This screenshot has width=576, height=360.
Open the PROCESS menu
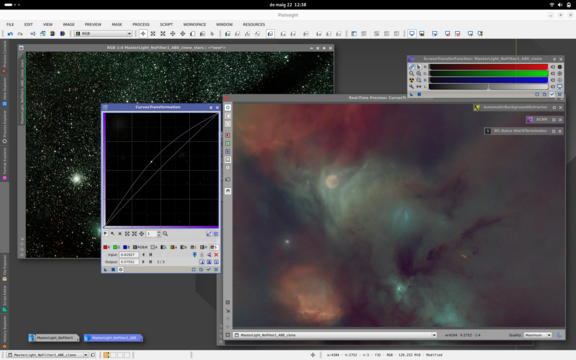tap(141, 24)
